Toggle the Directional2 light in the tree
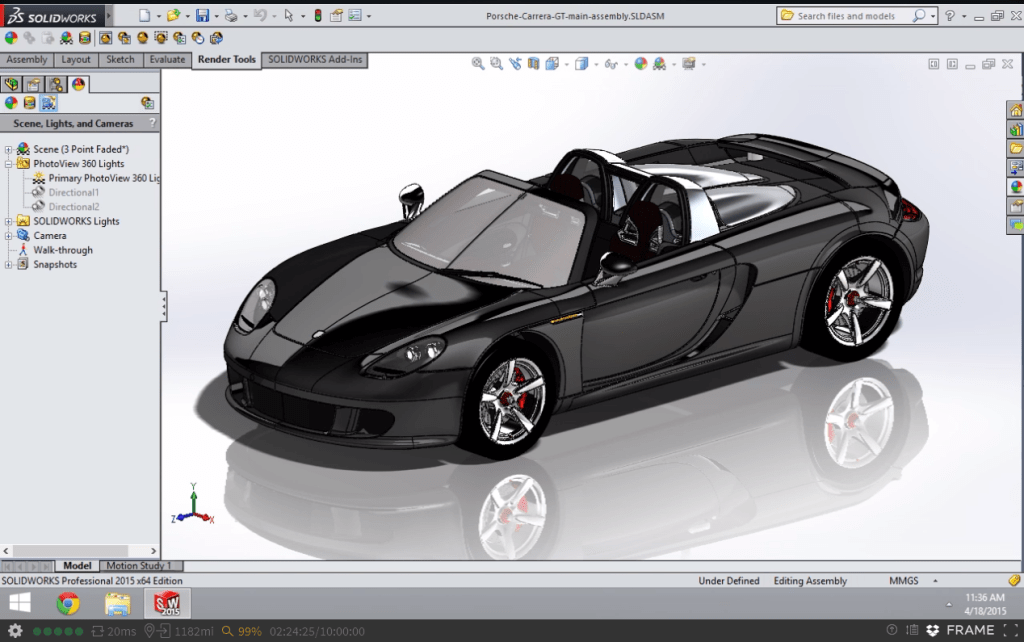The height and width of the screenshot is (642, 1024). 73,207
